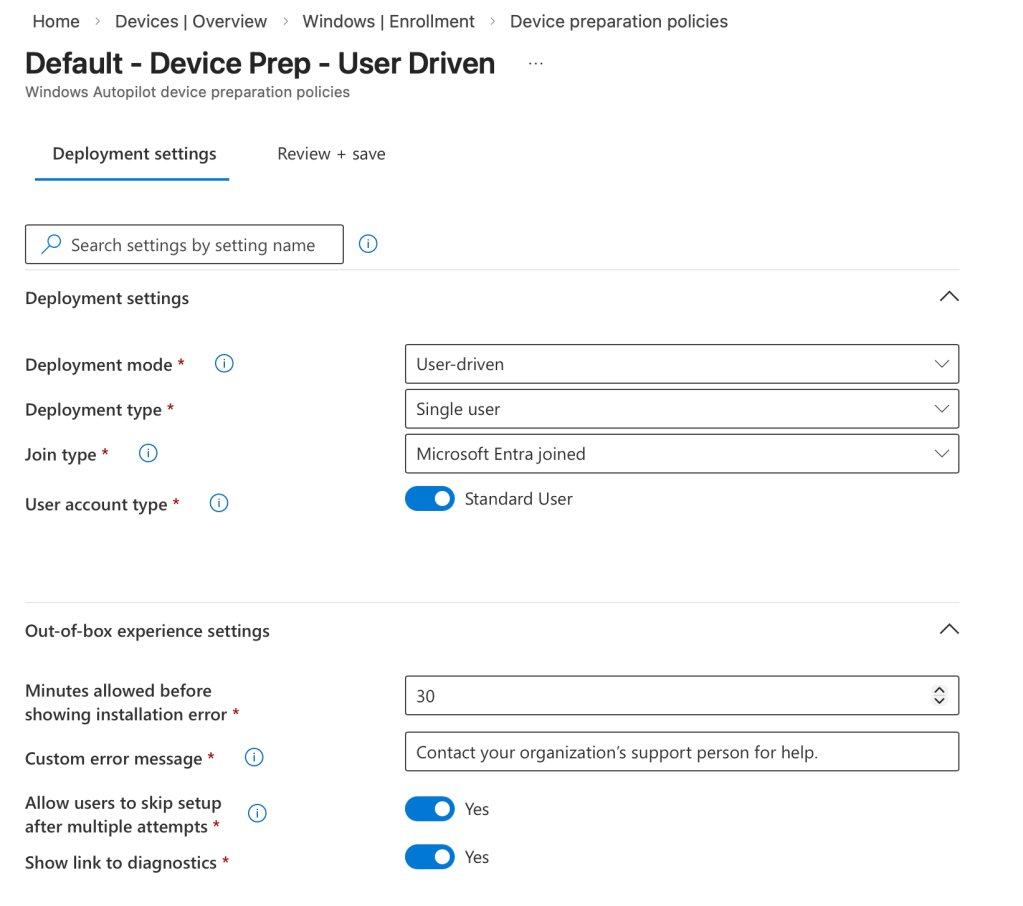Click info icon next to Custom error message

[254, 758]
